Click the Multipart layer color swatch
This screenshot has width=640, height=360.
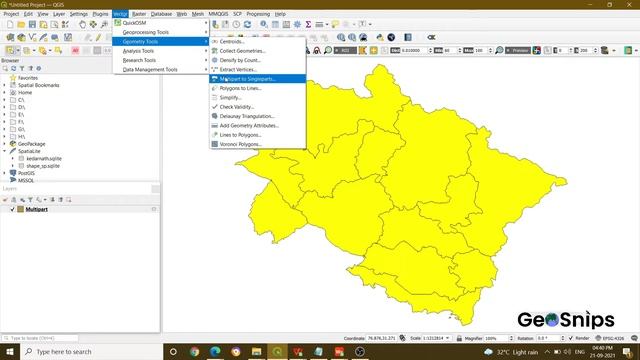click(x=20, y=209)
